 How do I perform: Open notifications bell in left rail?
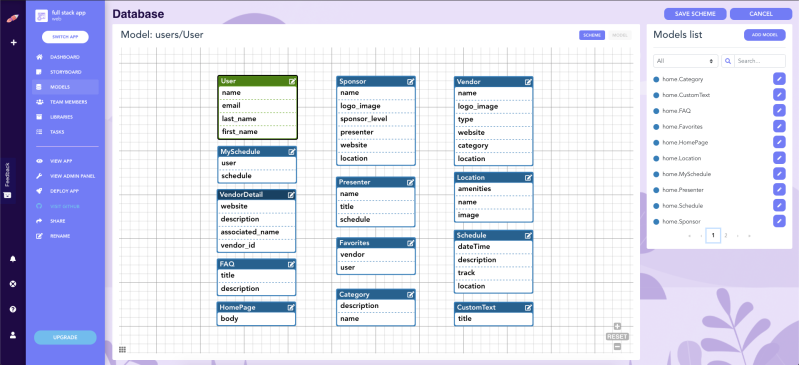pos(13,259)
